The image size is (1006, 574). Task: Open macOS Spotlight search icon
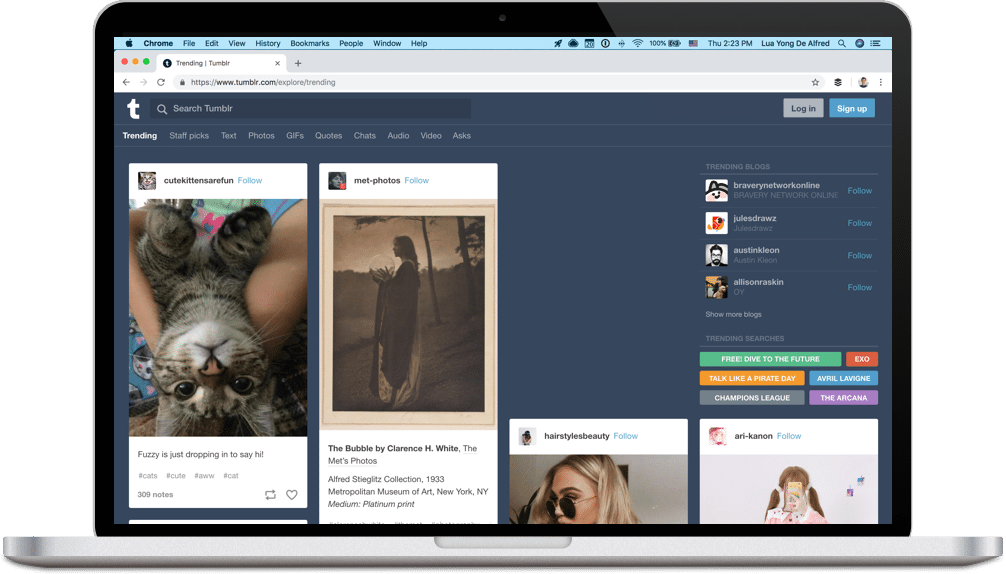[x=842, y=44]
